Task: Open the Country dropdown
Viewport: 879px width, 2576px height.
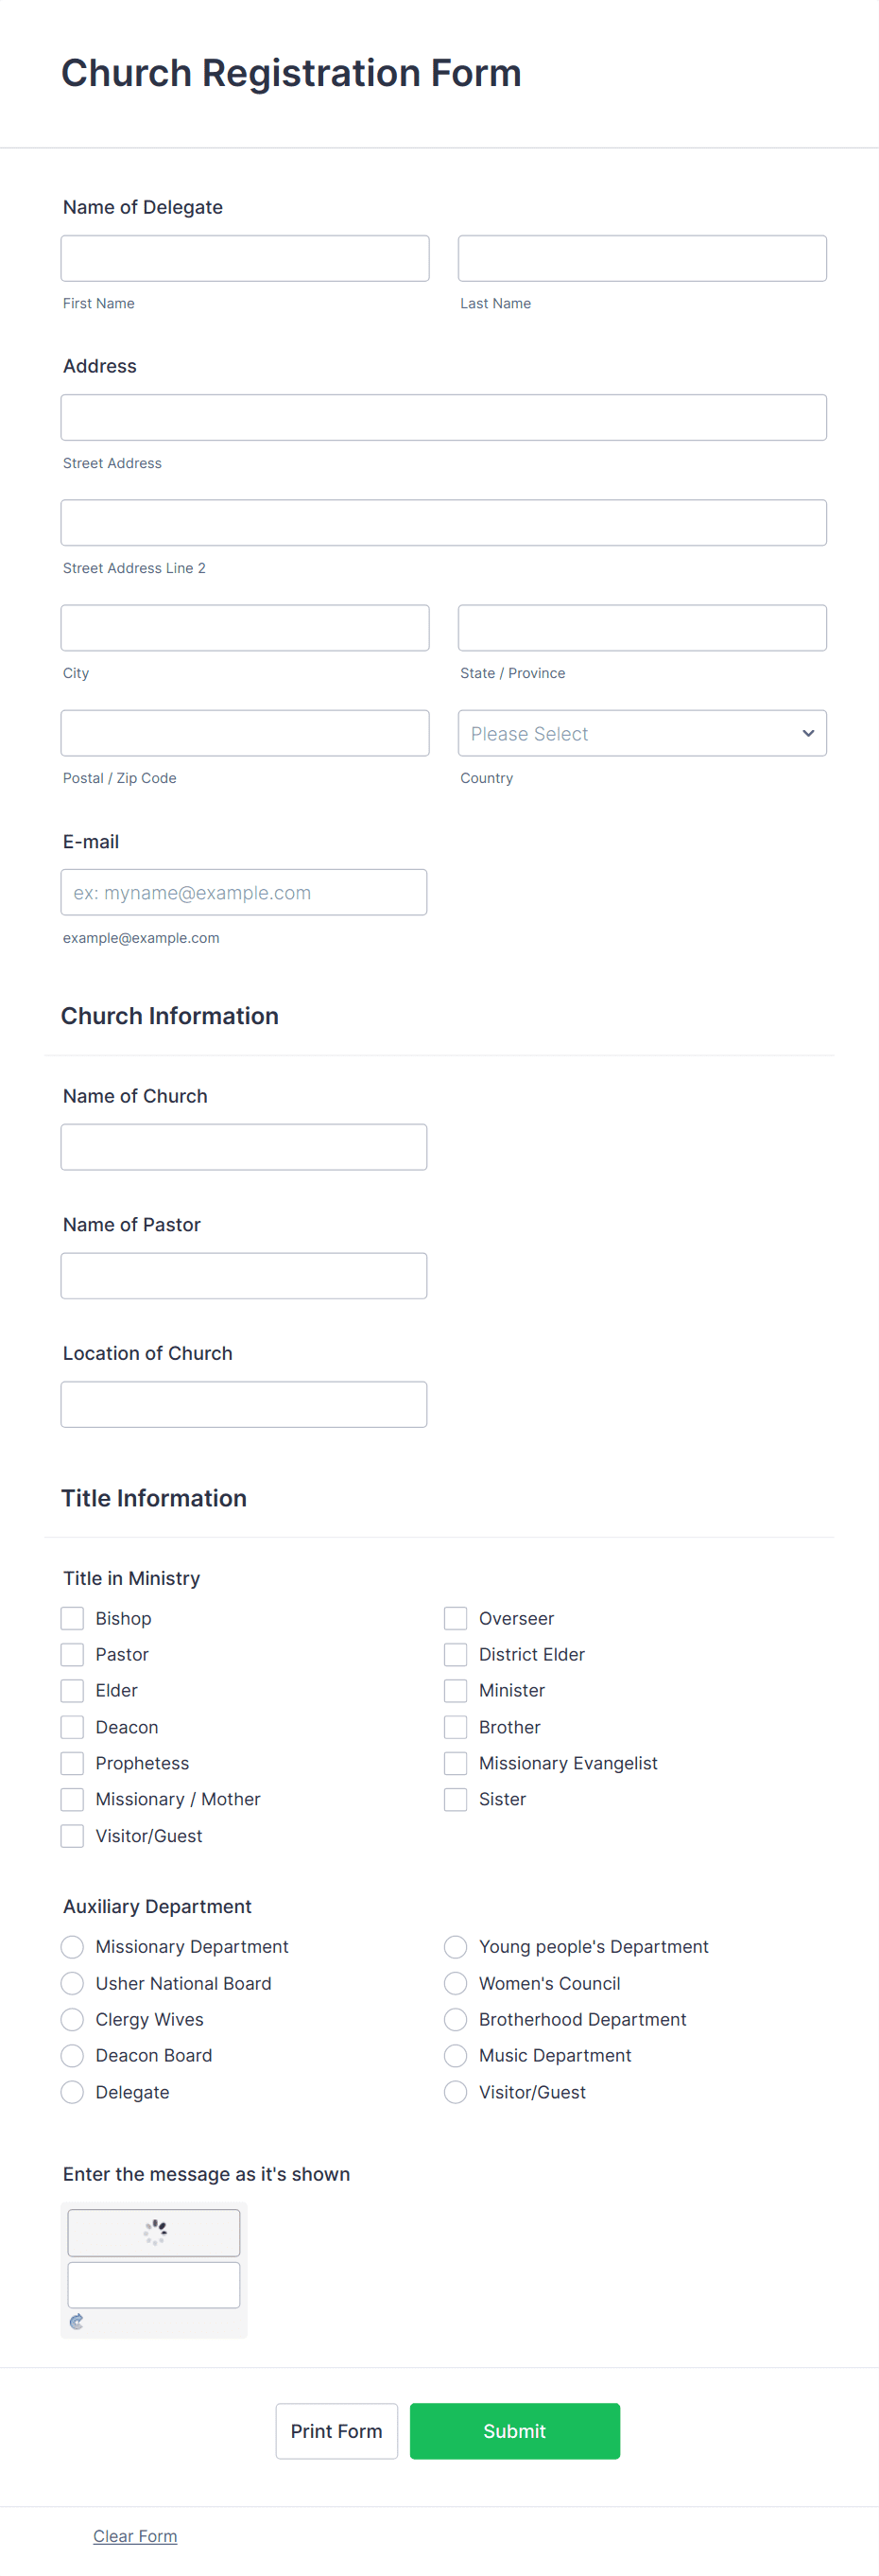Action: (641, 733)
